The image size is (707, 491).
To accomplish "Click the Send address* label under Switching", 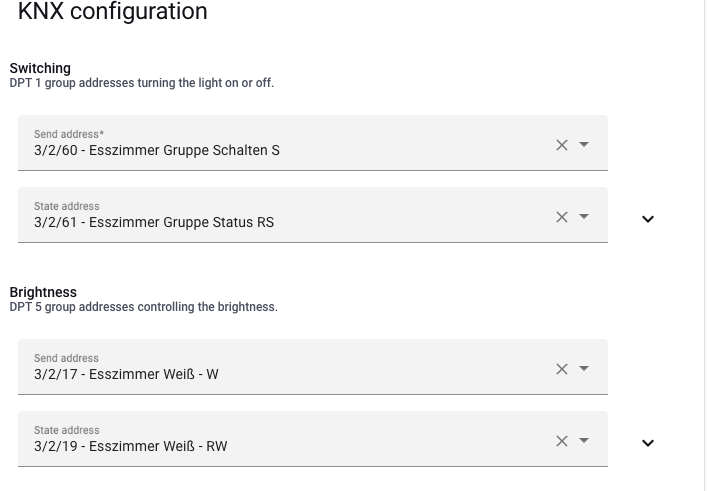I will 69,134.
